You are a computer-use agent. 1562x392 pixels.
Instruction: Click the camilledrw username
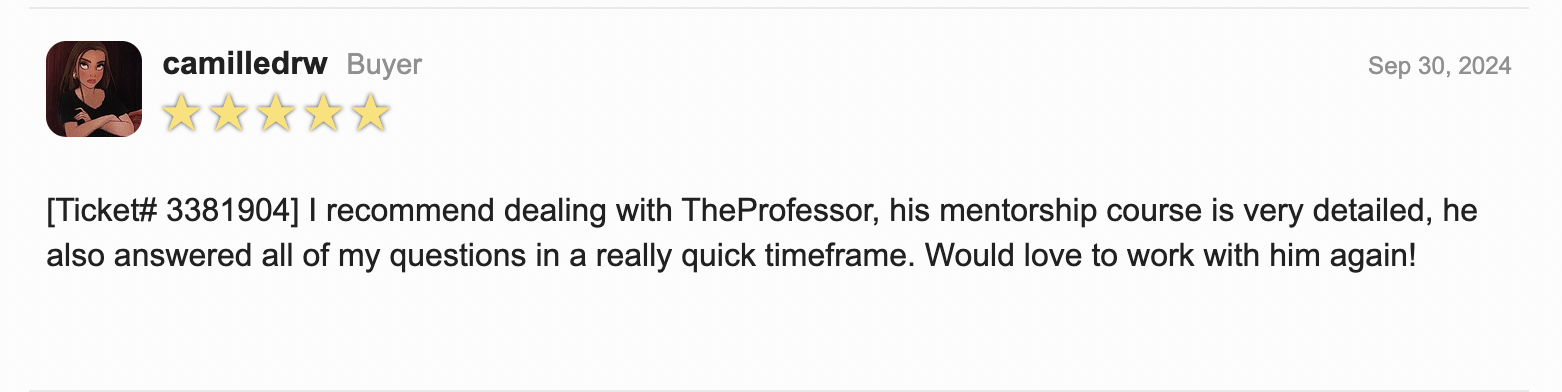[245, 65]
